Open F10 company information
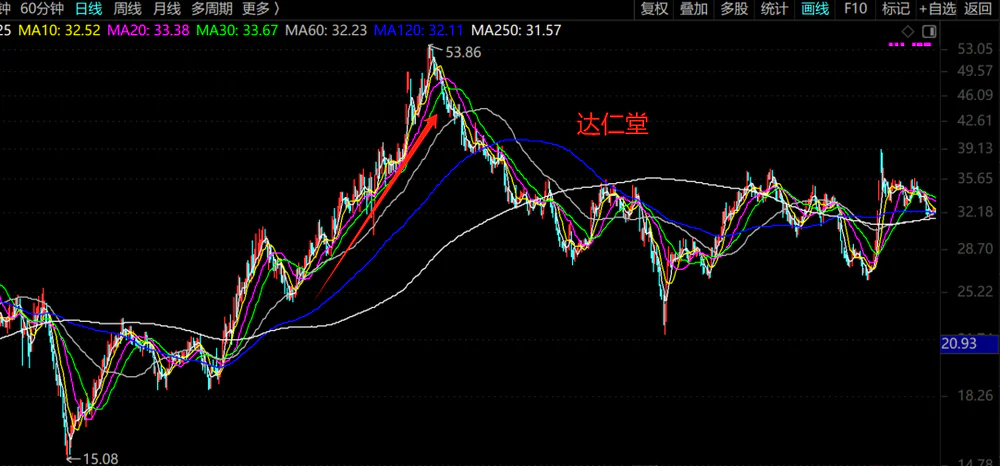The image size is (1000, 466). (x=856, y=9)
